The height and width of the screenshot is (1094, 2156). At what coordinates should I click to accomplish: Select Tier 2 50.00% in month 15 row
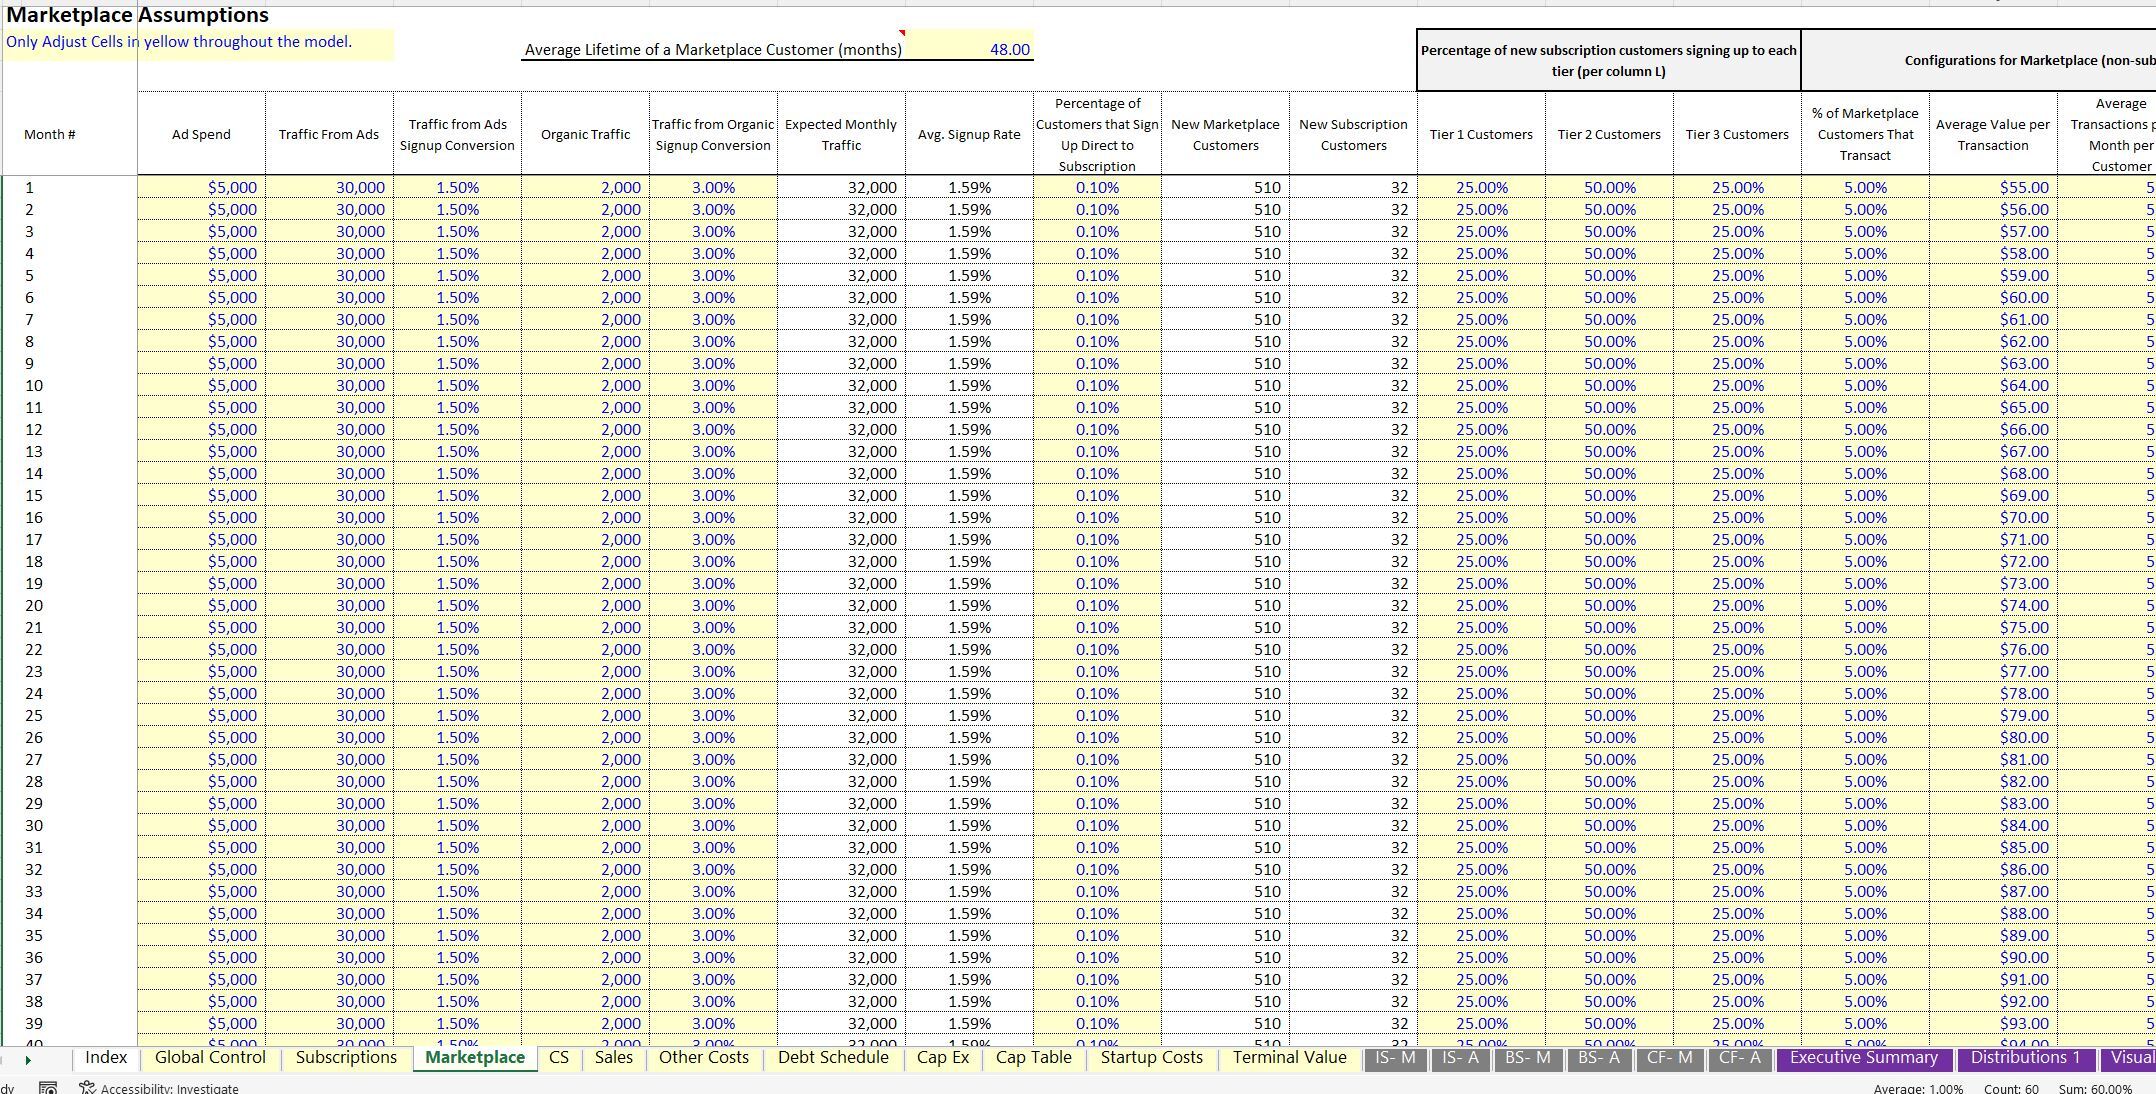tap(1609, 495)
